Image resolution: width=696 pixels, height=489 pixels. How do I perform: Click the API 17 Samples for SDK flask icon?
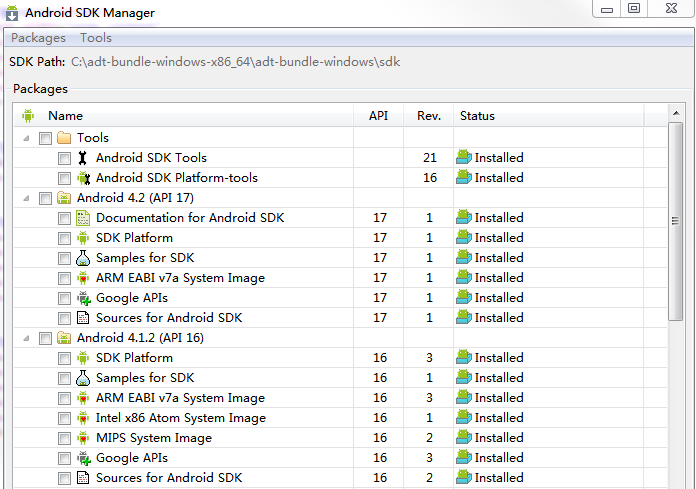point(83,258)
